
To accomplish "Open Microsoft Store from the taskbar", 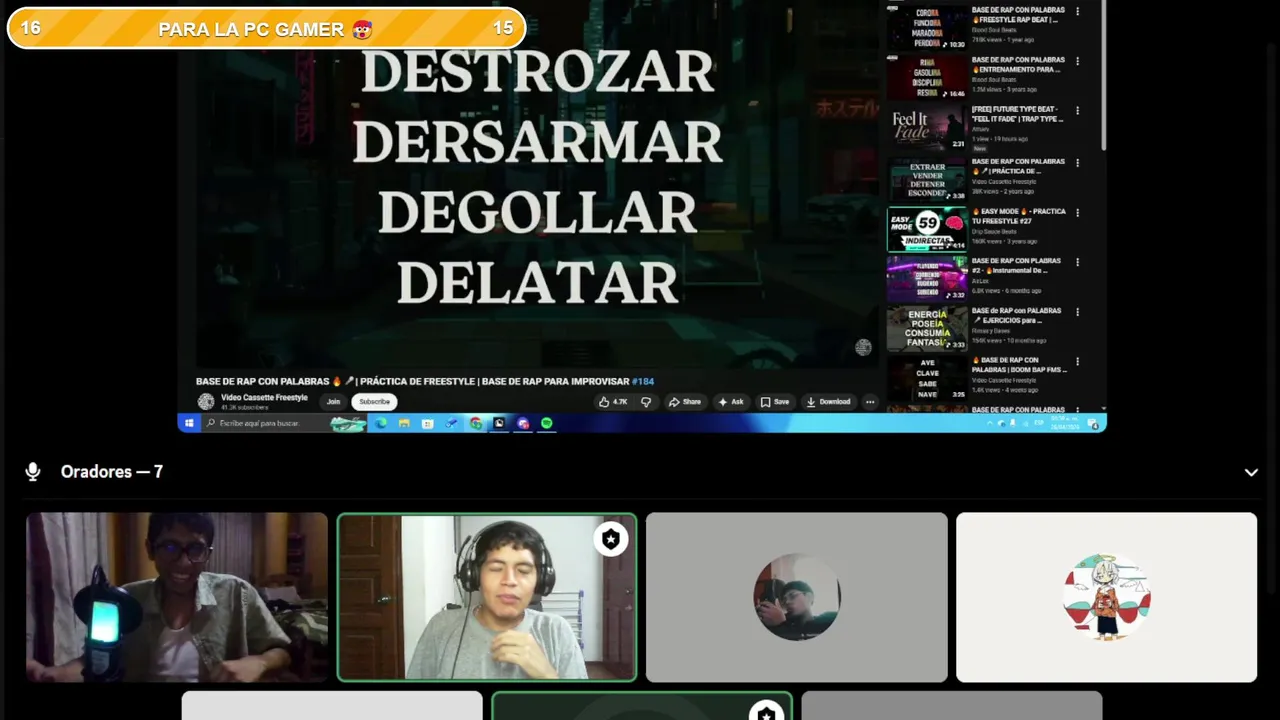I will point(428,424).
